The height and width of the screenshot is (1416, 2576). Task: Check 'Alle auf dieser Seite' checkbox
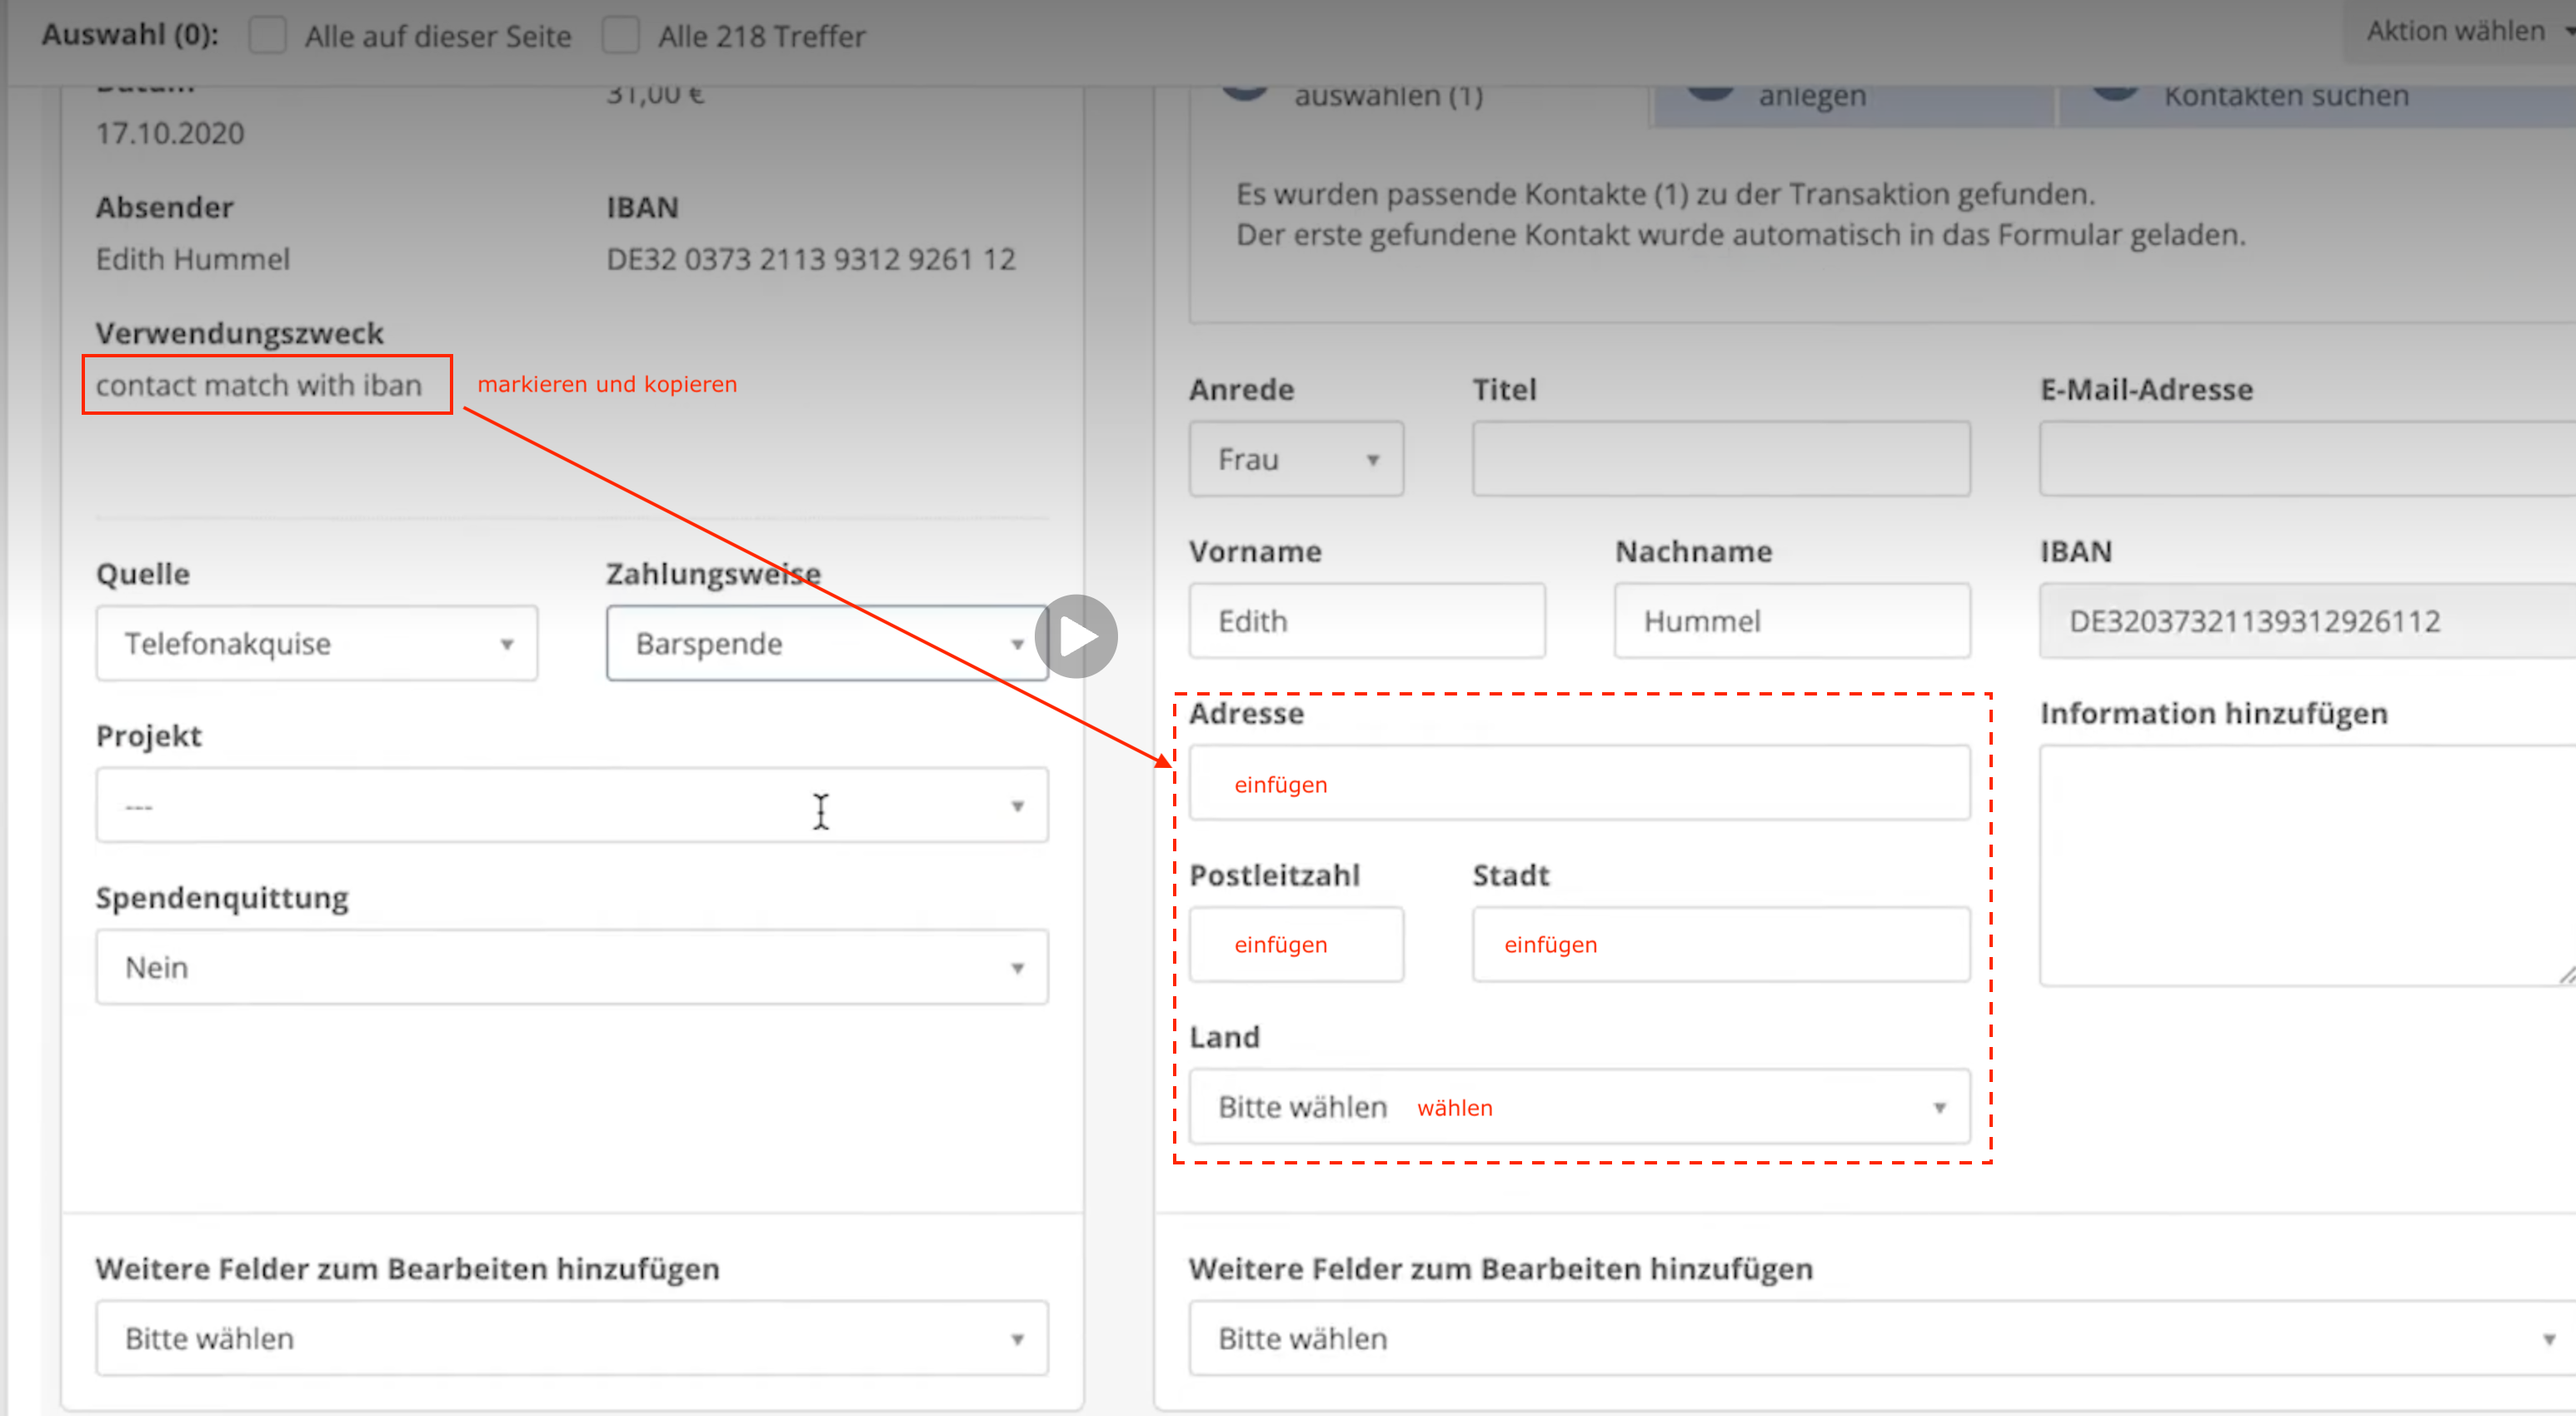267,36
